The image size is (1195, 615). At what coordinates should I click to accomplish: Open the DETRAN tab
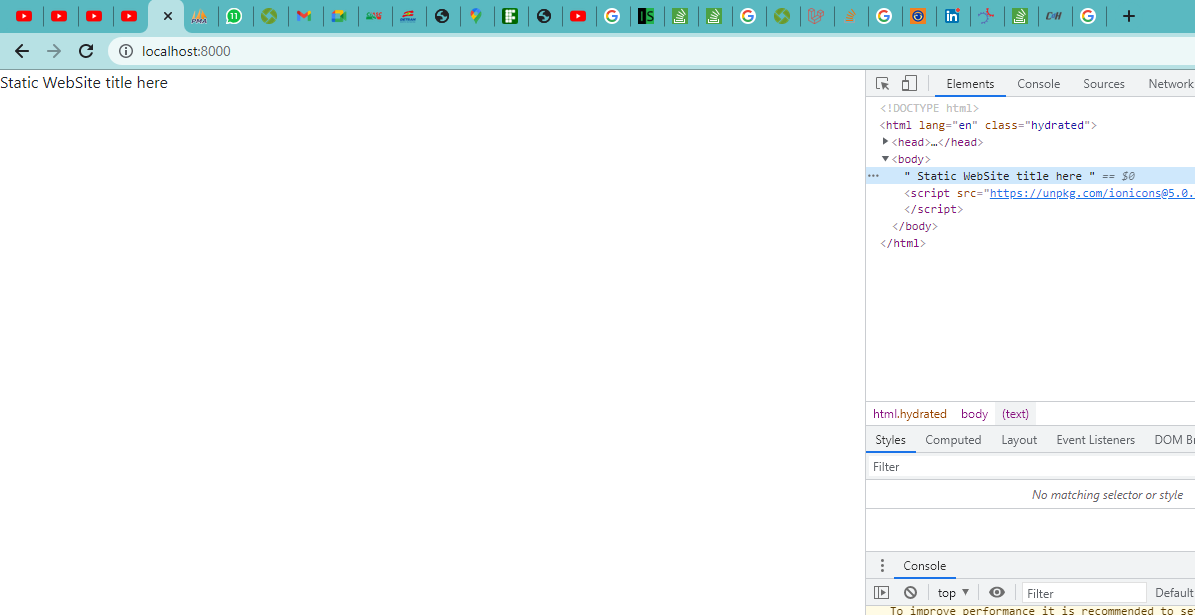click(408, 16)
